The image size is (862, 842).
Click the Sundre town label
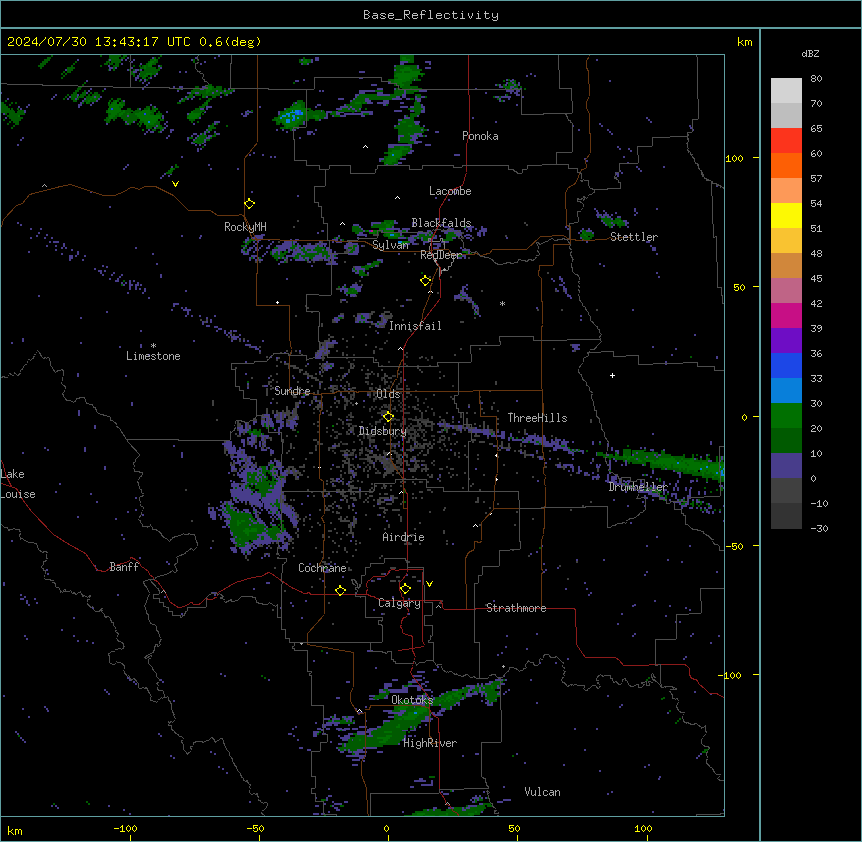292,391
